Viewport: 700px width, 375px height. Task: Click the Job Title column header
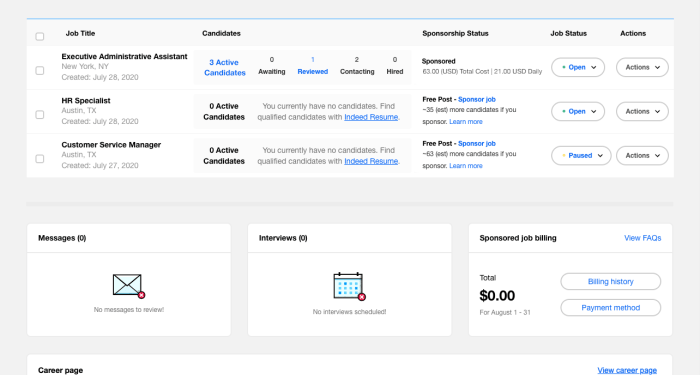pos(80,33)
